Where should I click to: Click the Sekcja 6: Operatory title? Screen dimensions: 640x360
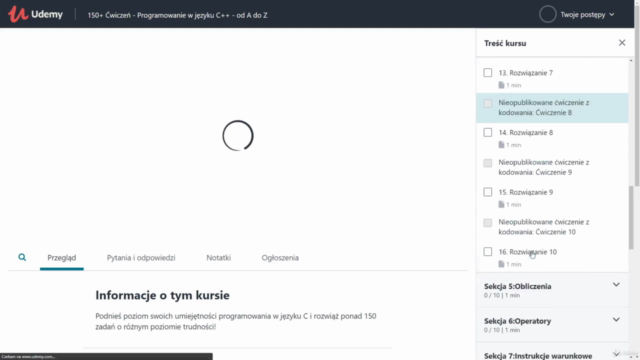(x=518, y=321)
